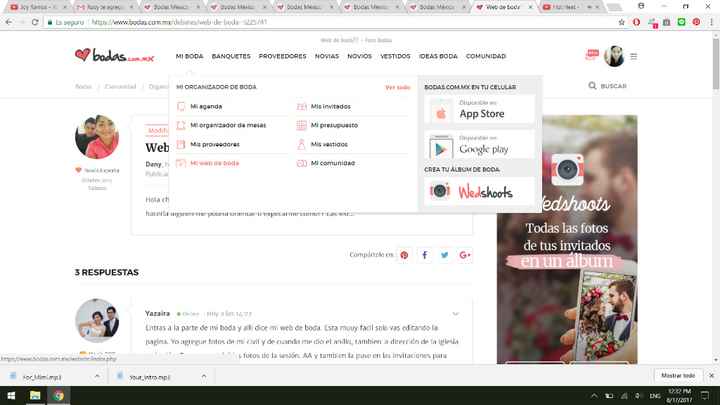Open NOVIAS navigation menu
The image size is (720, 405).
[327, 56]
